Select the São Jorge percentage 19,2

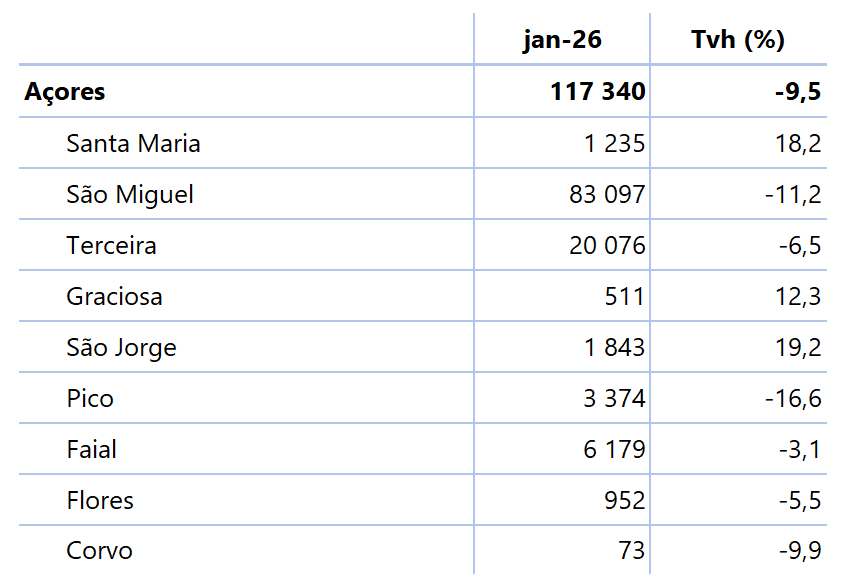point(798,348)
